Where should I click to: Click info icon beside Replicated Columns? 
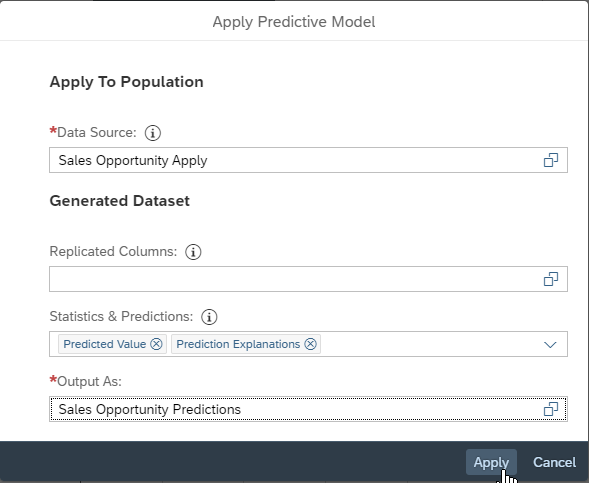[193, 252]
